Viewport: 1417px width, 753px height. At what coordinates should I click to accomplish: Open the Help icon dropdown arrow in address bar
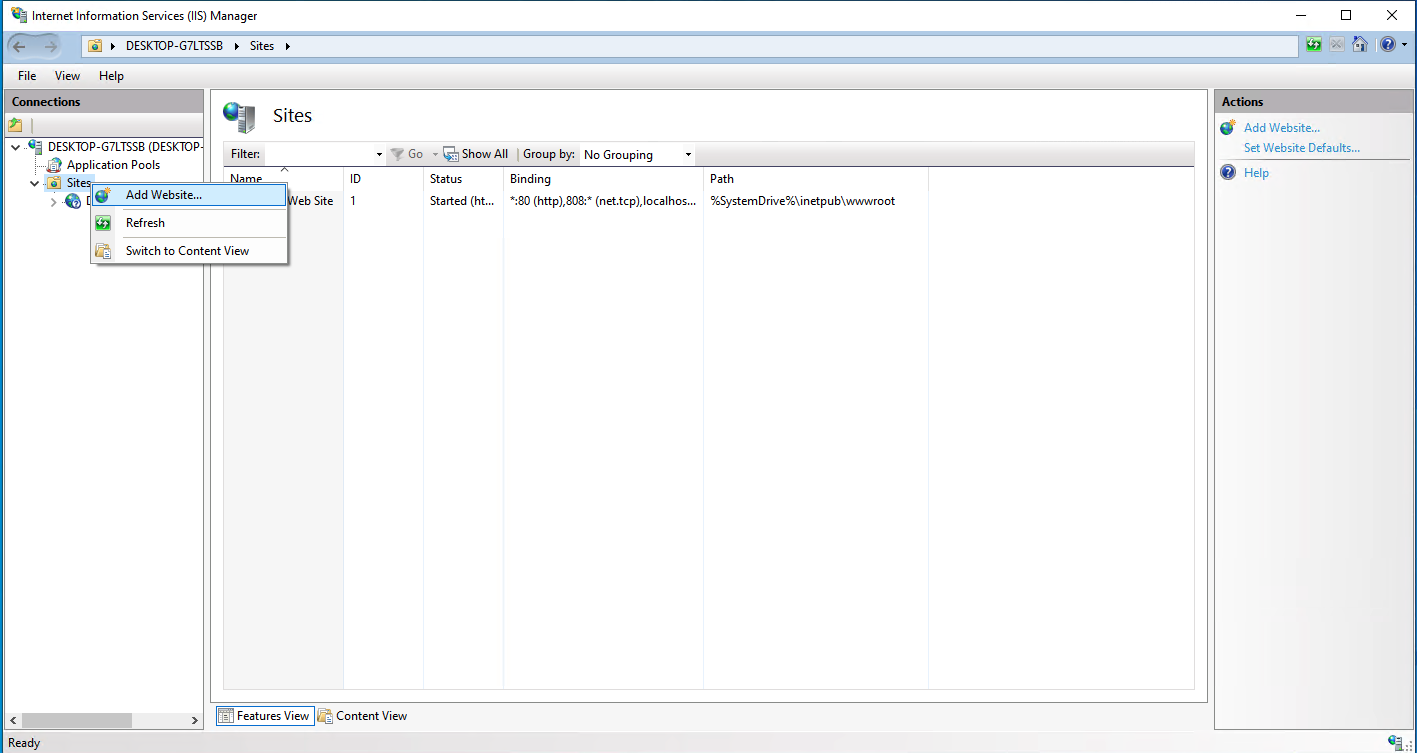1404,45
